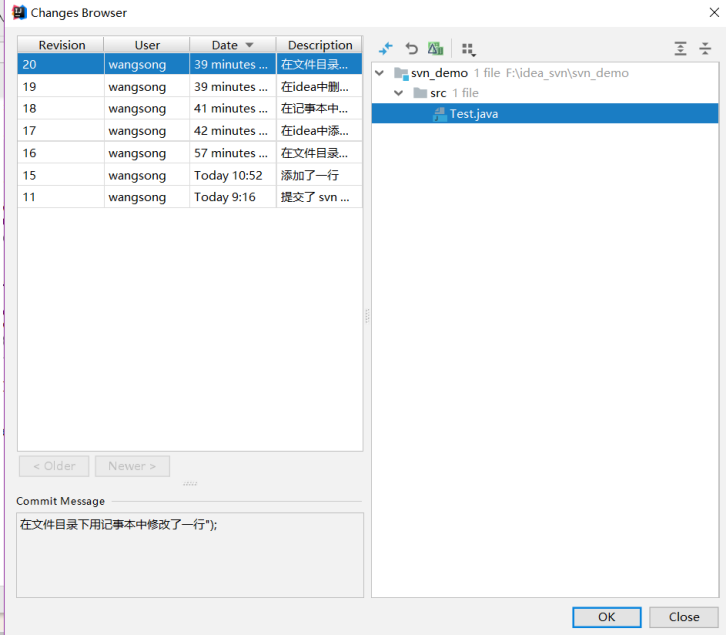This screenshot has height=635, width=727.
Task: Click the '添加了一行' description cell
Action: [319, 175]
